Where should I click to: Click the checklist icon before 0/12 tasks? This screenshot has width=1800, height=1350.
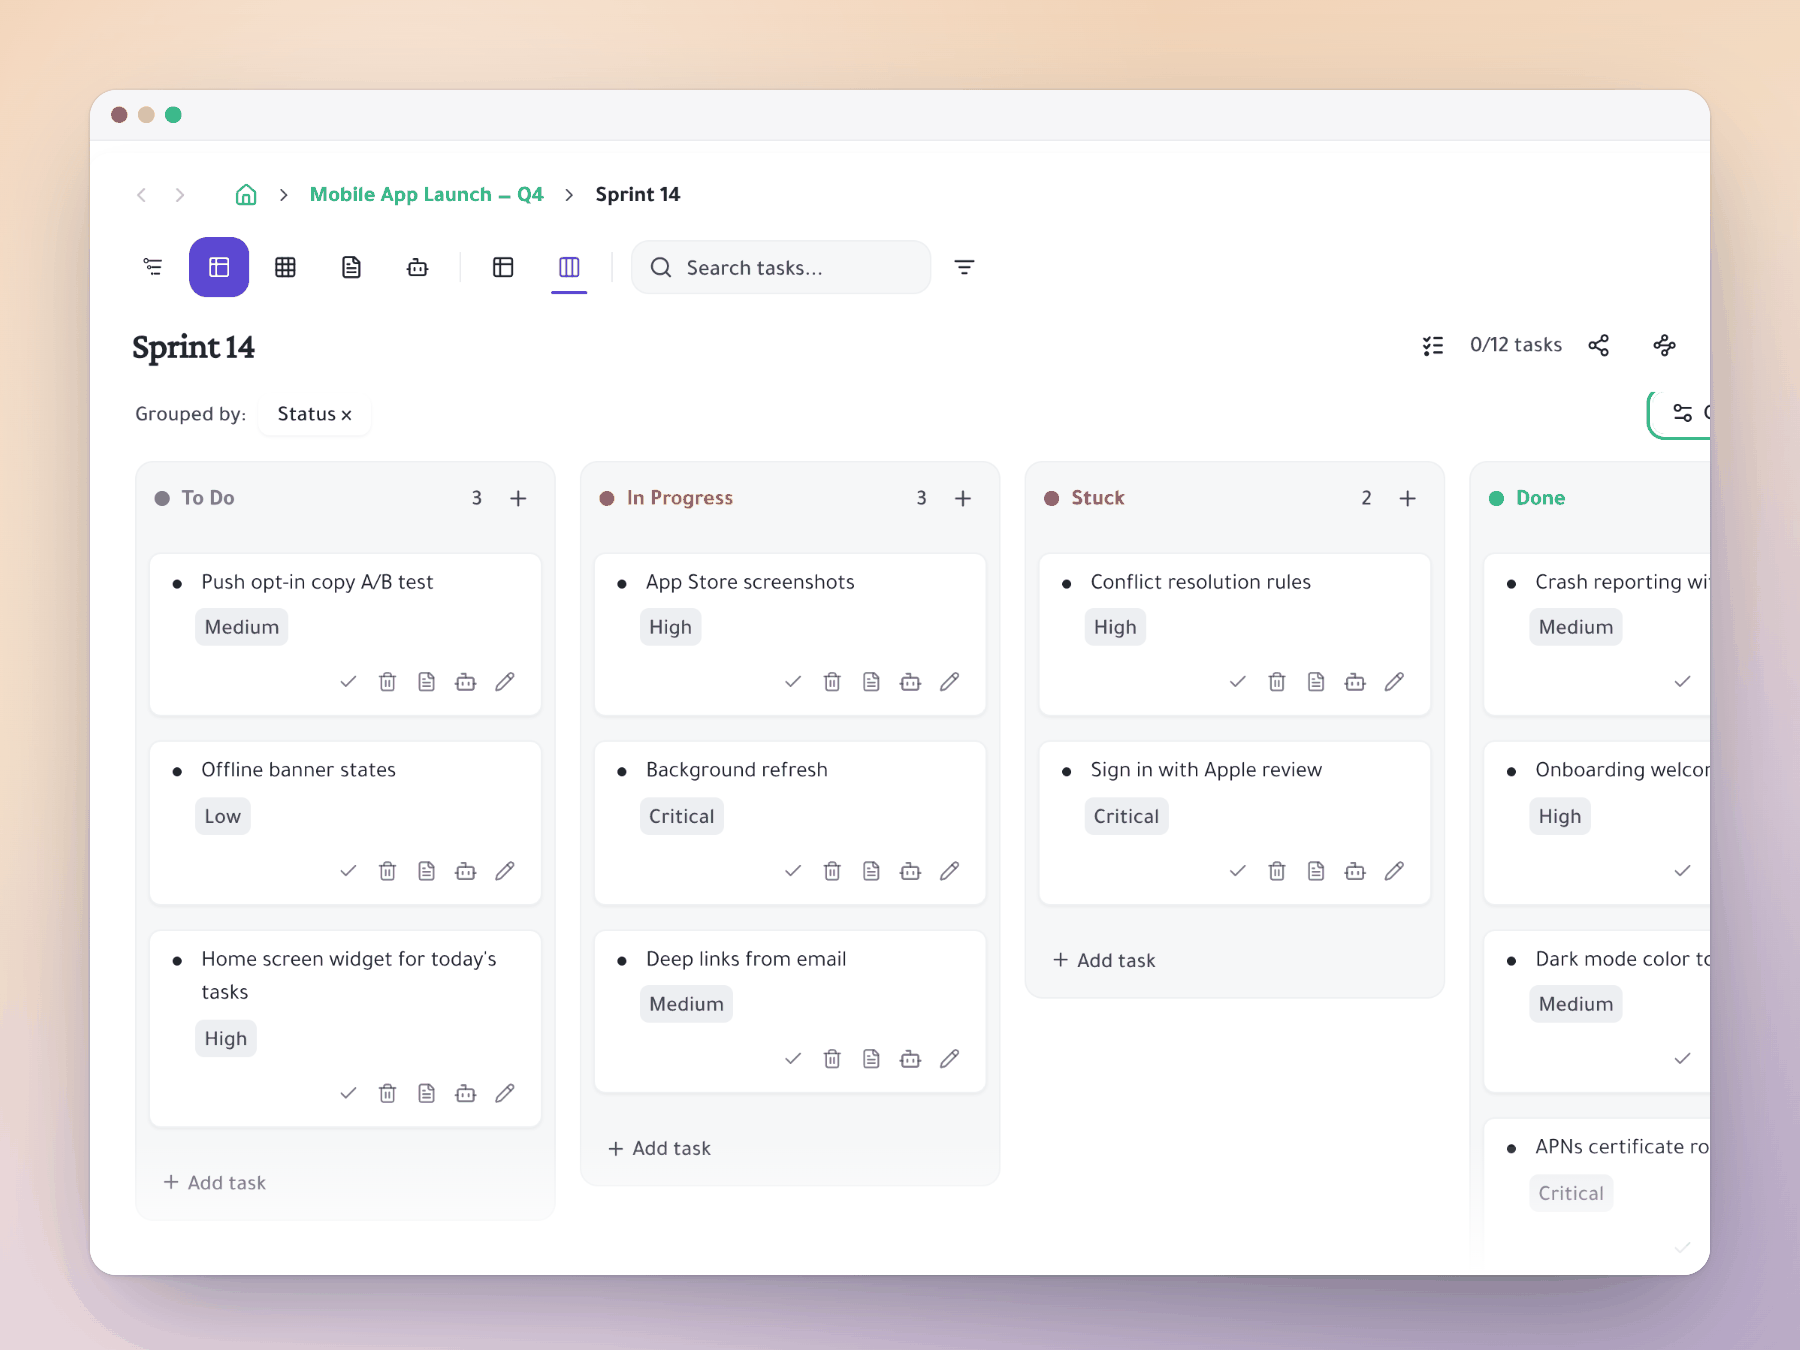coord(1433,345)
